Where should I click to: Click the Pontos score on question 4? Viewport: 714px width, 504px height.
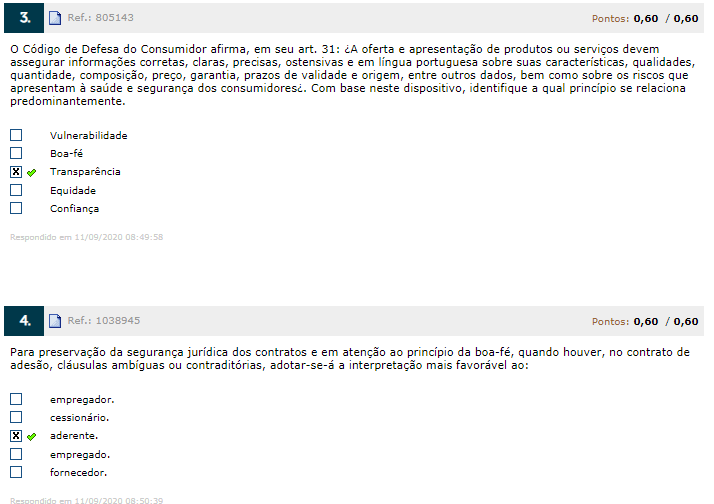[645, 321]
